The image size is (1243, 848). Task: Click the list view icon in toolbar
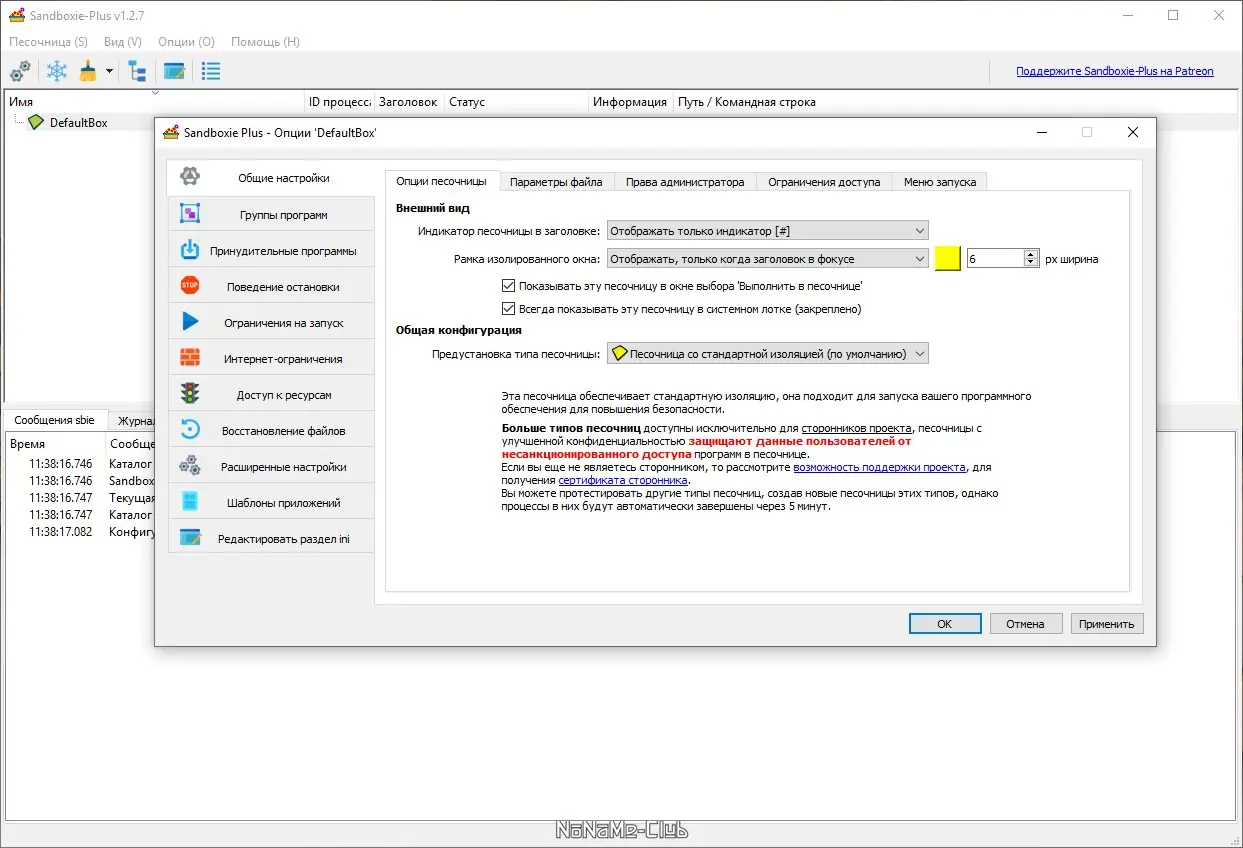coord(210,72)
